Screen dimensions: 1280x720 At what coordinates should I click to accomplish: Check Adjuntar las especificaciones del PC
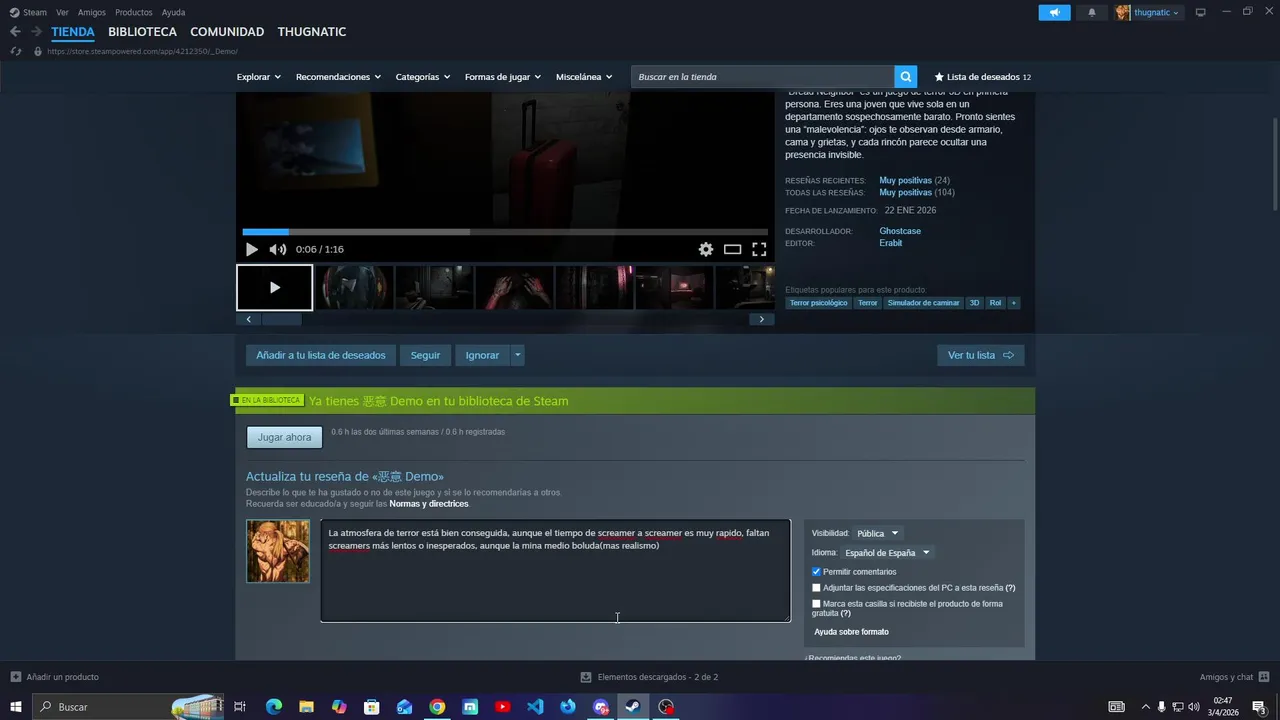(816, 588)
